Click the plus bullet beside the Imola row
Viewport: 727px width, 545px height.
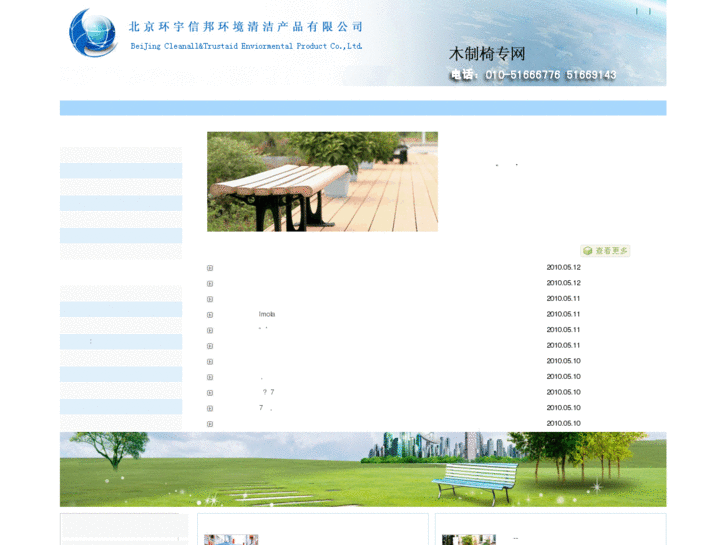pos(210,315)
